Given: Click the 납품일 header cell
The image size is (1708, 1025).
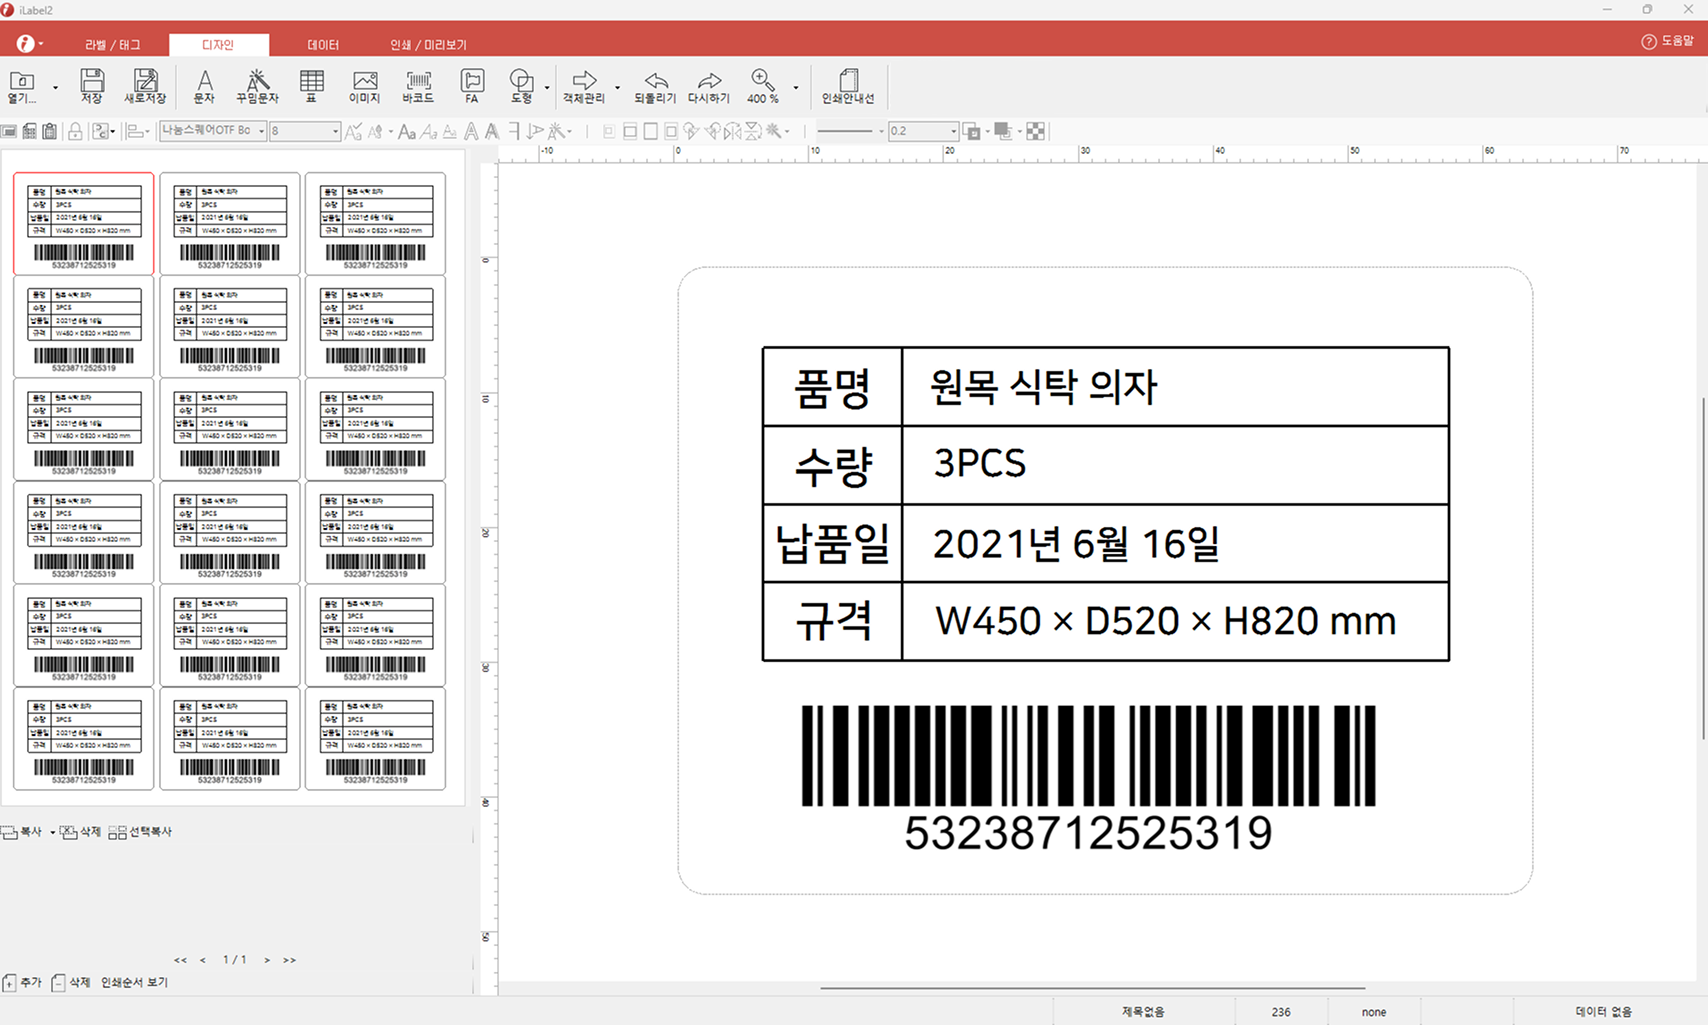Looking at the screenshot, I should point(832,543).
